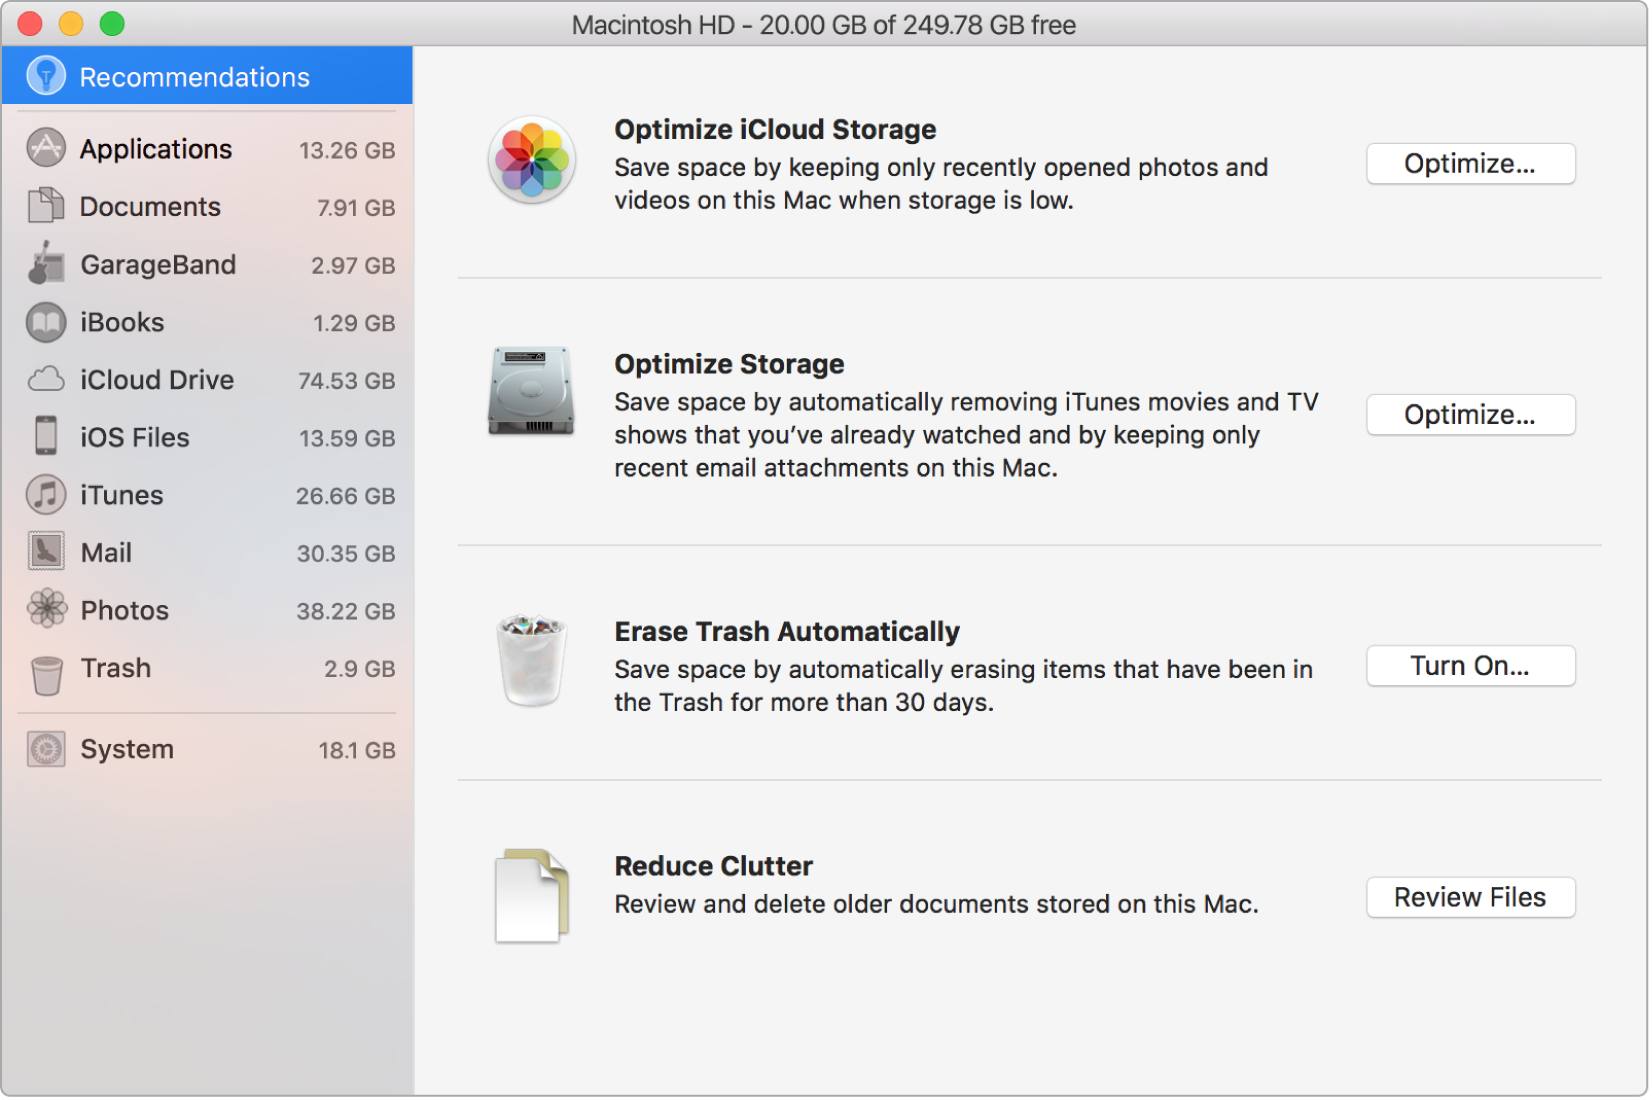Click the iBooks open-book icon
The image size is (1652, 1100).
46,322
